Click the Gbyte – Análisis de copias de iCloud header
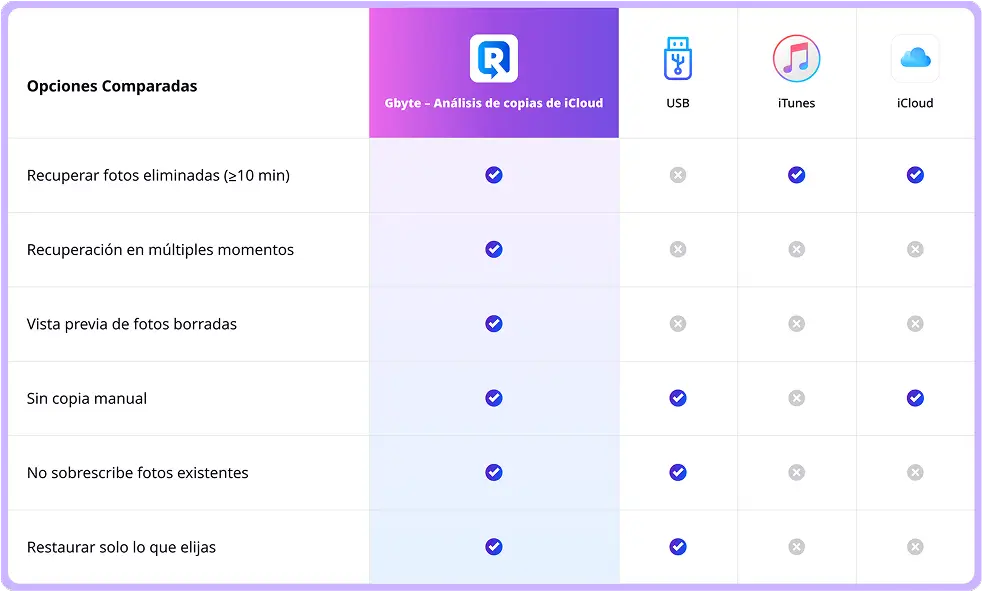This screenshot has width=982, height=591. 494,103
